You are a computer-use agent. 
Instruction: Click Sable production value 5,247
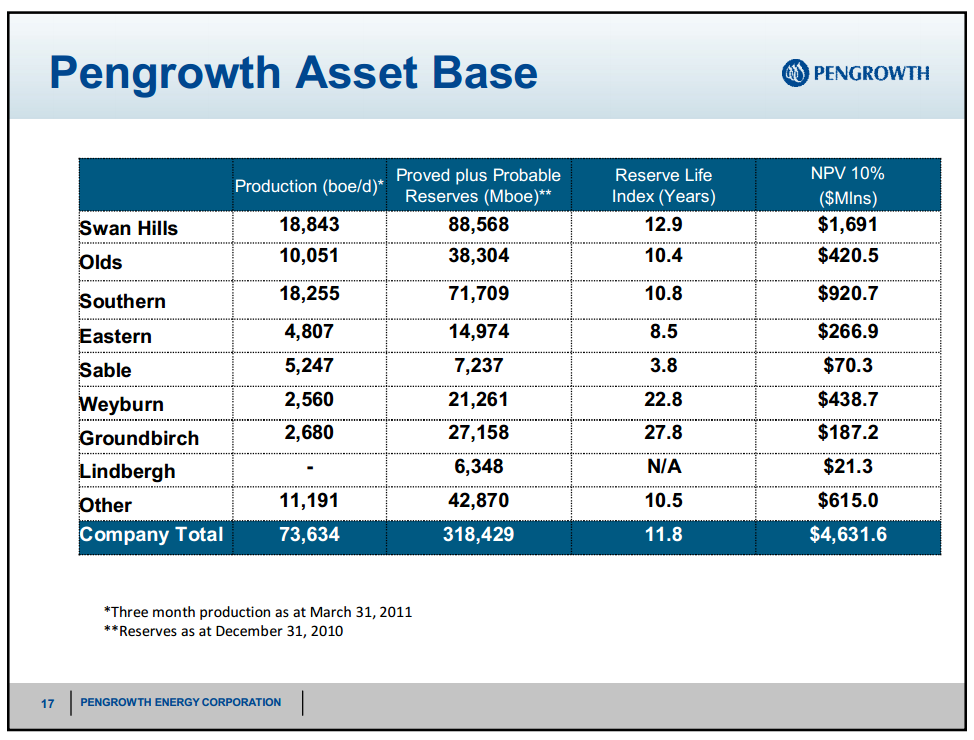tap(309, 365)
